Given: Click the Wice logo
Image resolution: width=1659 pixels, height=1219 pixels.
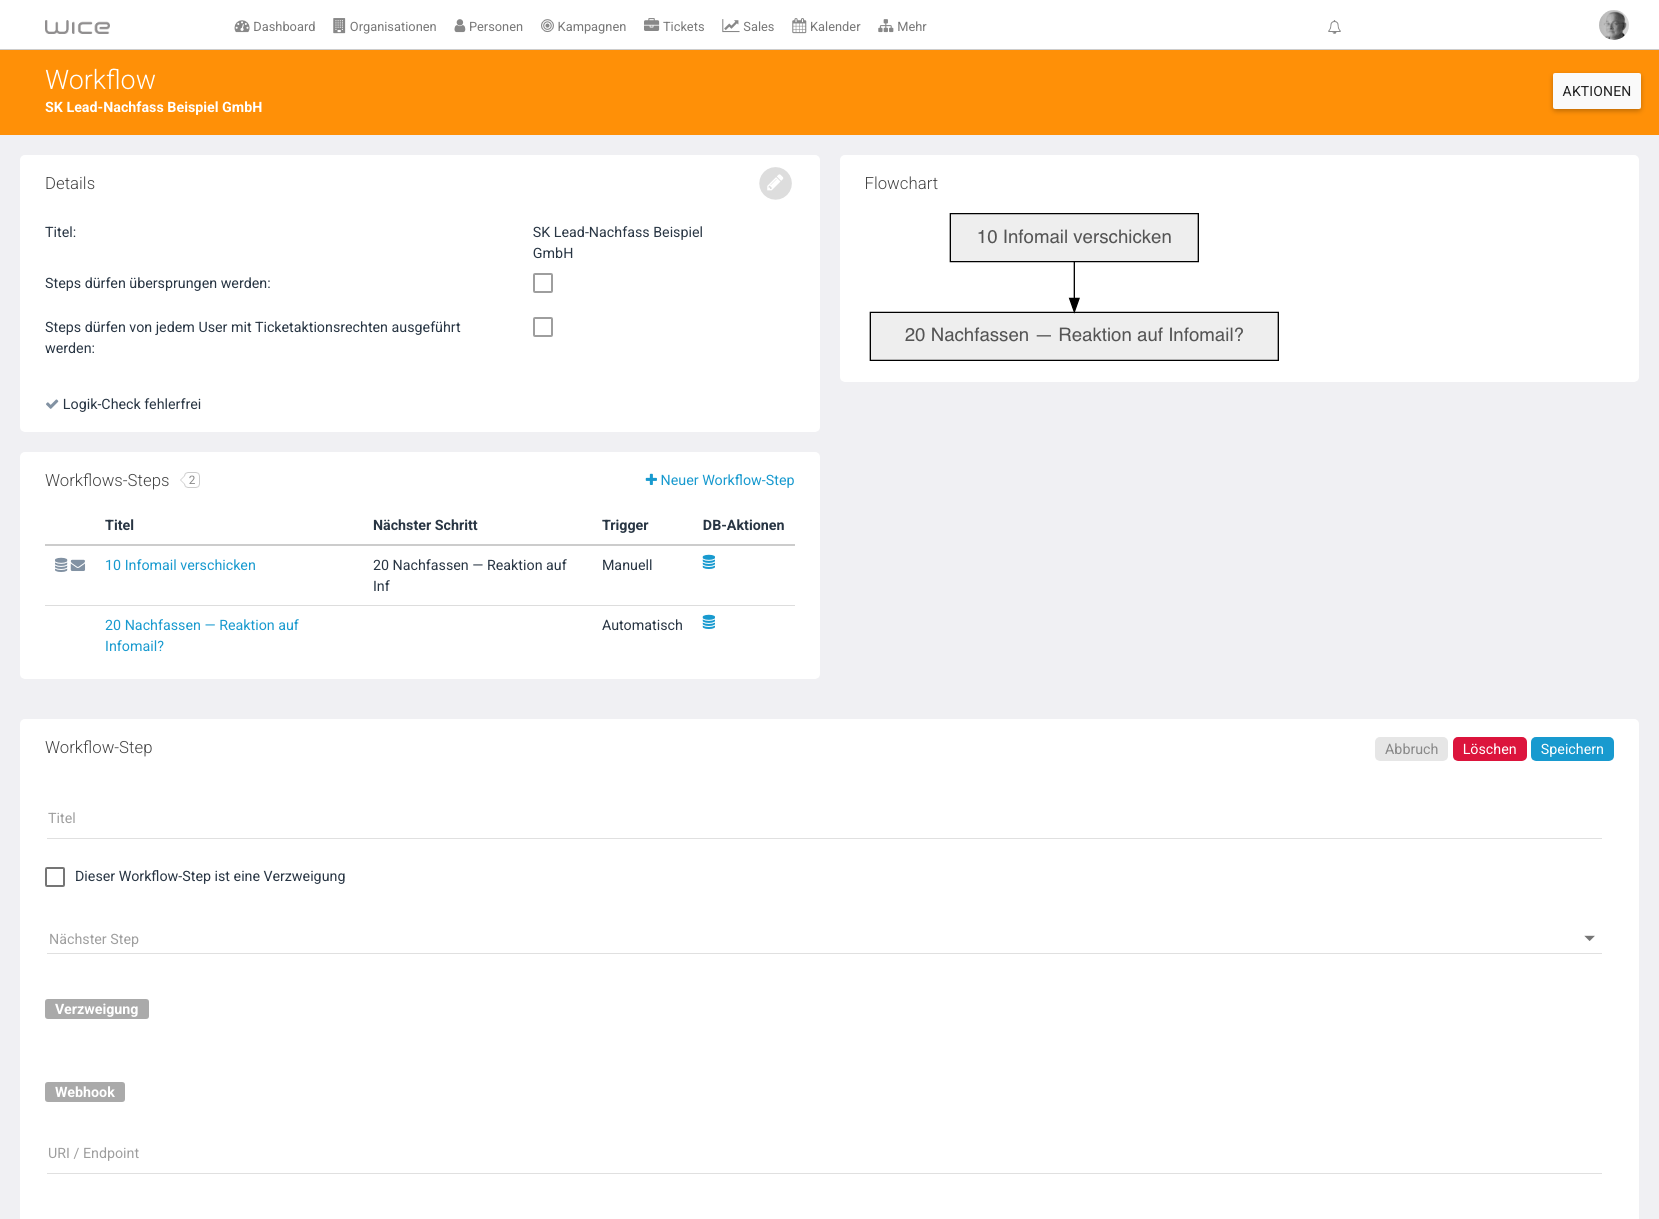Looking at the screenshot, I should point(77,27).
